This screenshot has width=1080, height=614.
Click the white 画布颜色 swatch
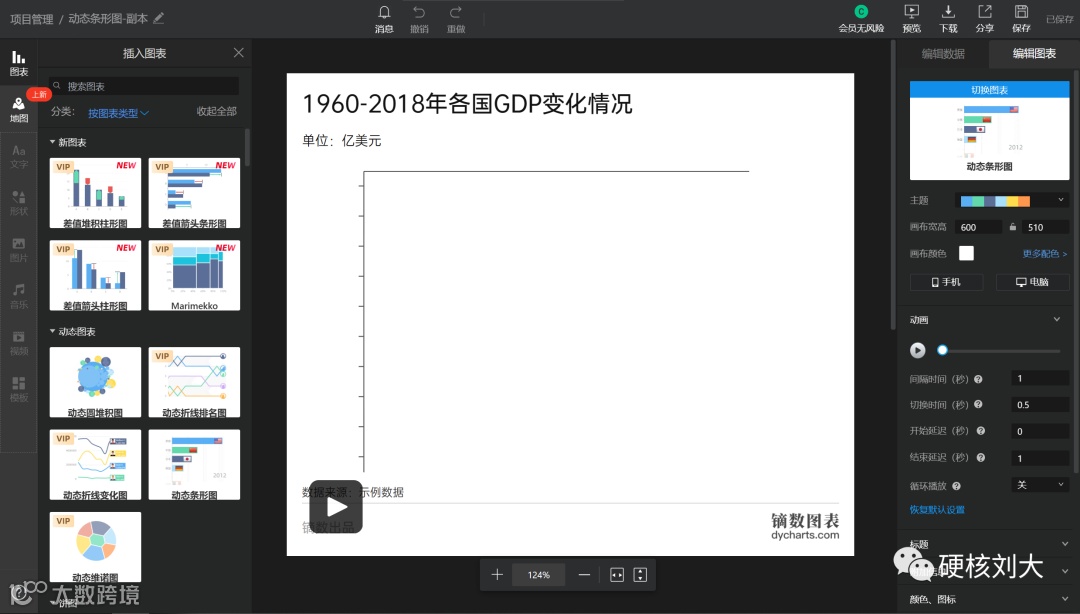[x=966, y=253]
